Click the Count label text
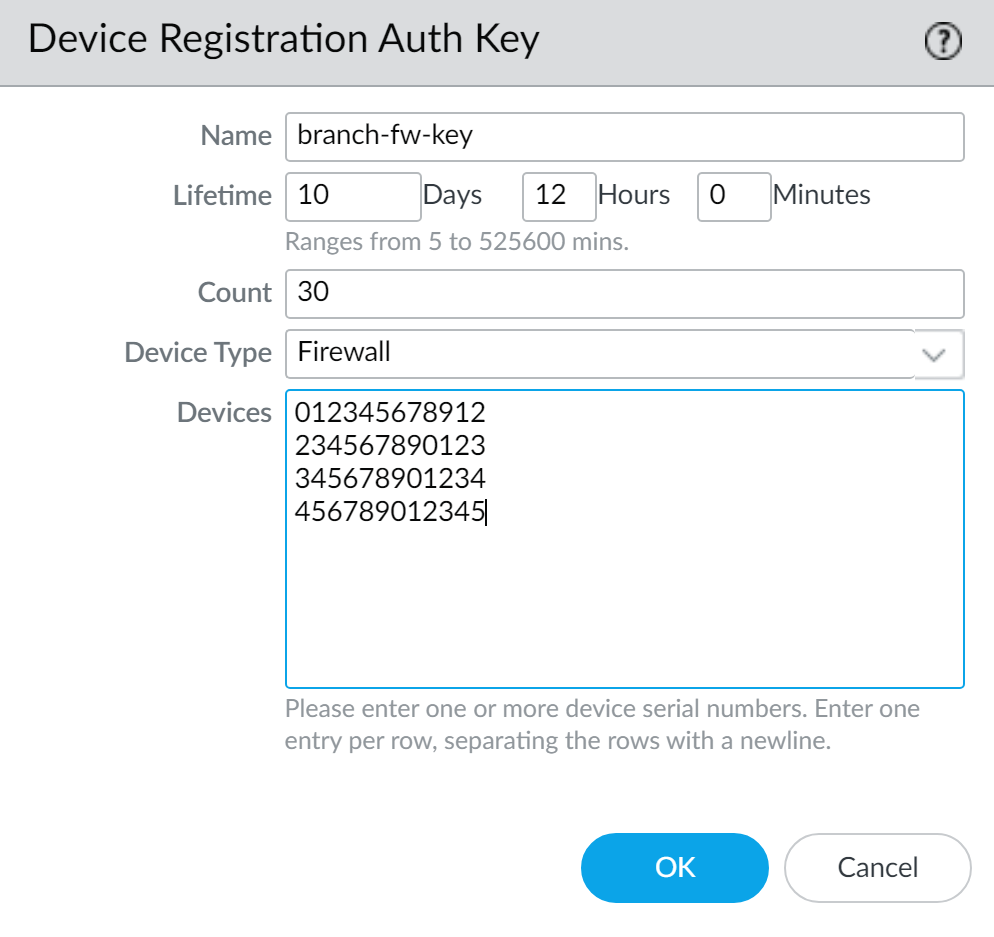 coord(235,293)
